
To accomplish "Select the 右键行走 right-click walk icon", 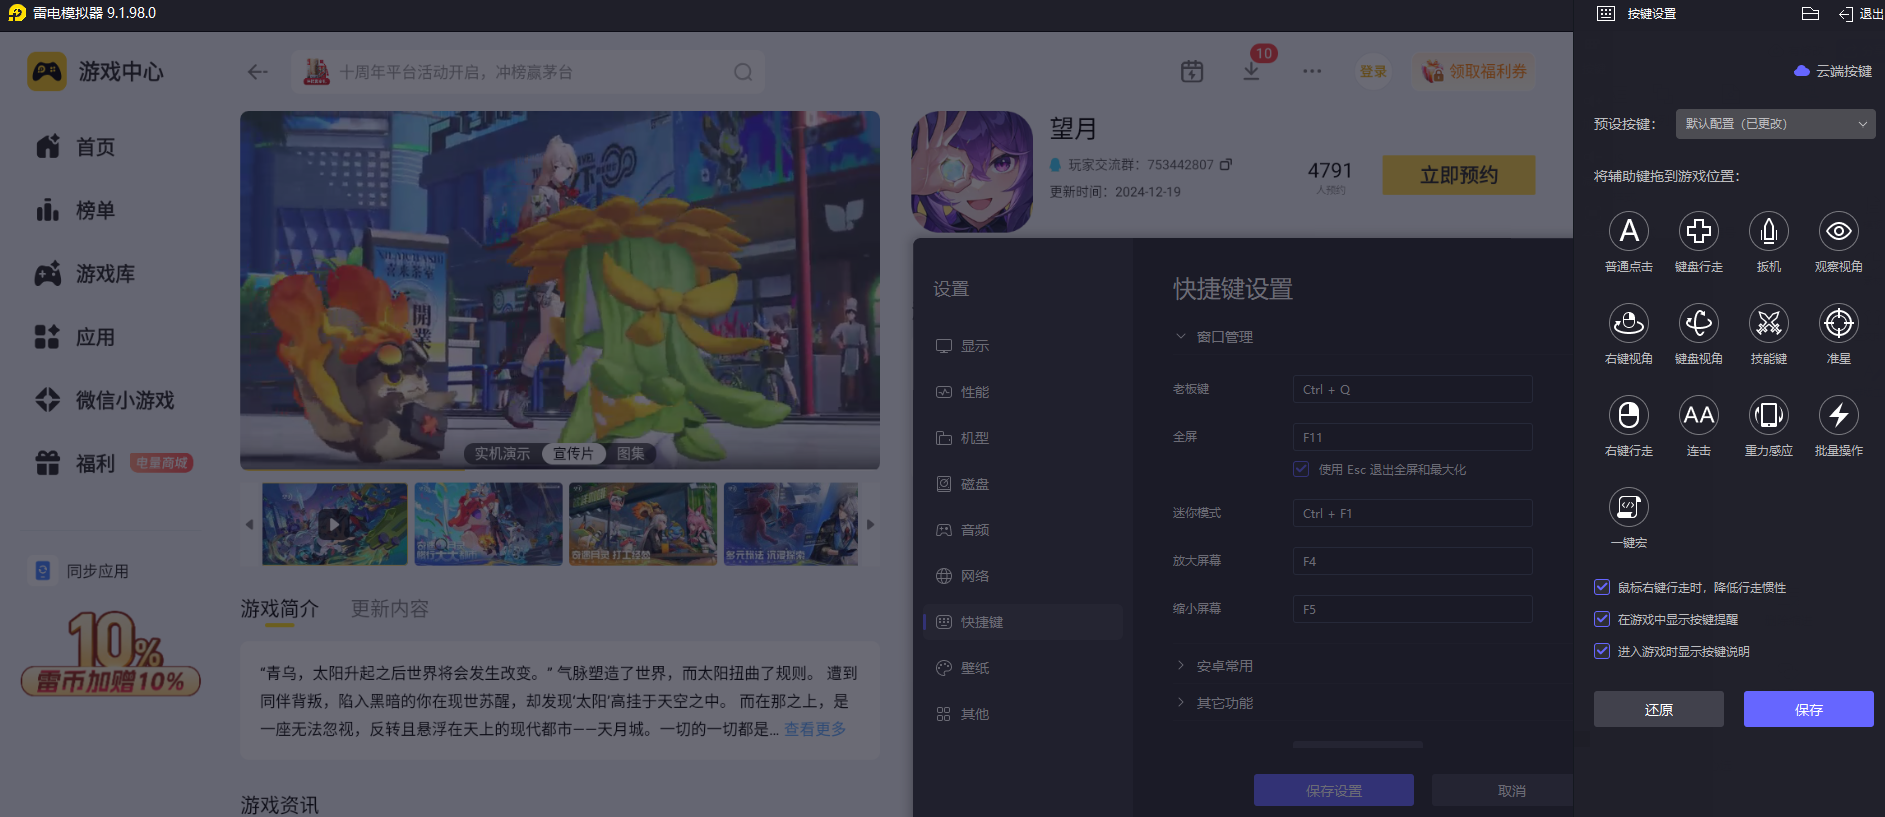I will pos(1628,415).
